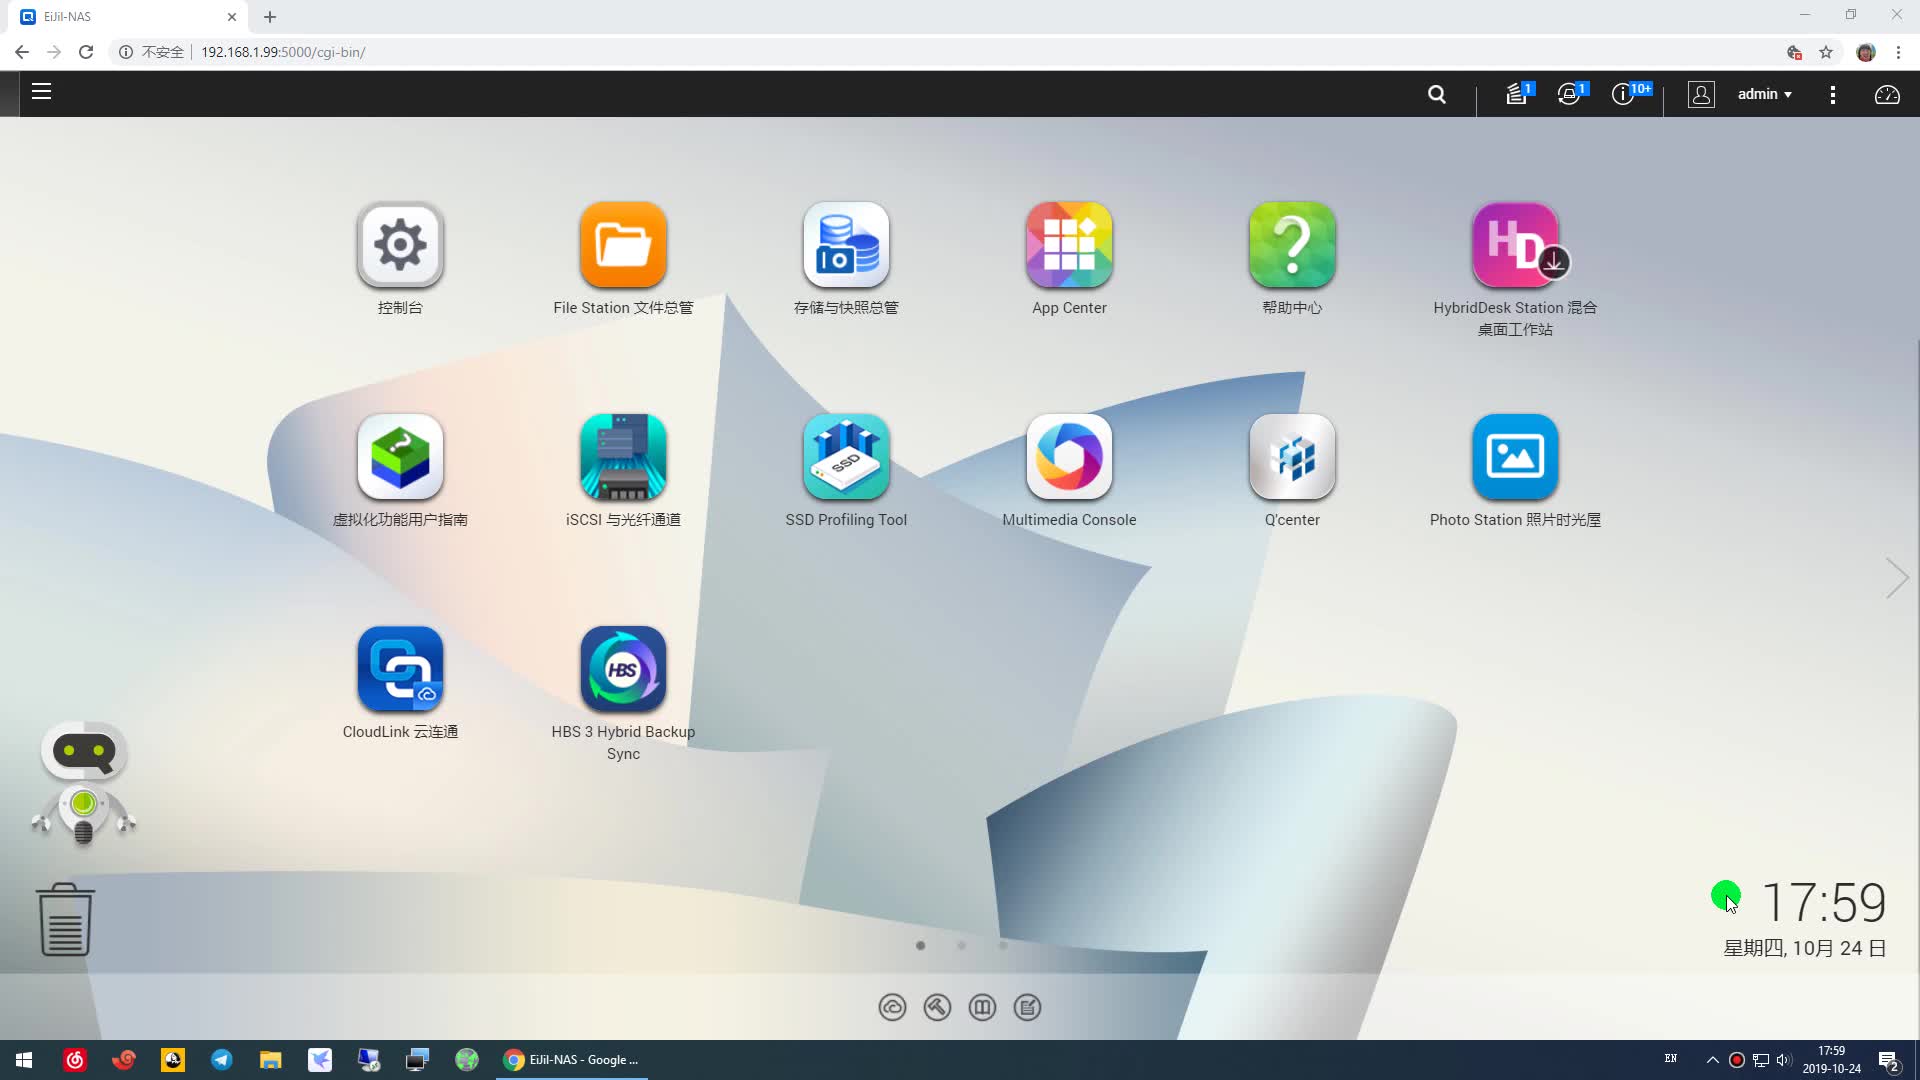The width and height of the screenshot is (1920, 1080).
Task: Open the NAS search icon
Action: (x=1436, y=94)
